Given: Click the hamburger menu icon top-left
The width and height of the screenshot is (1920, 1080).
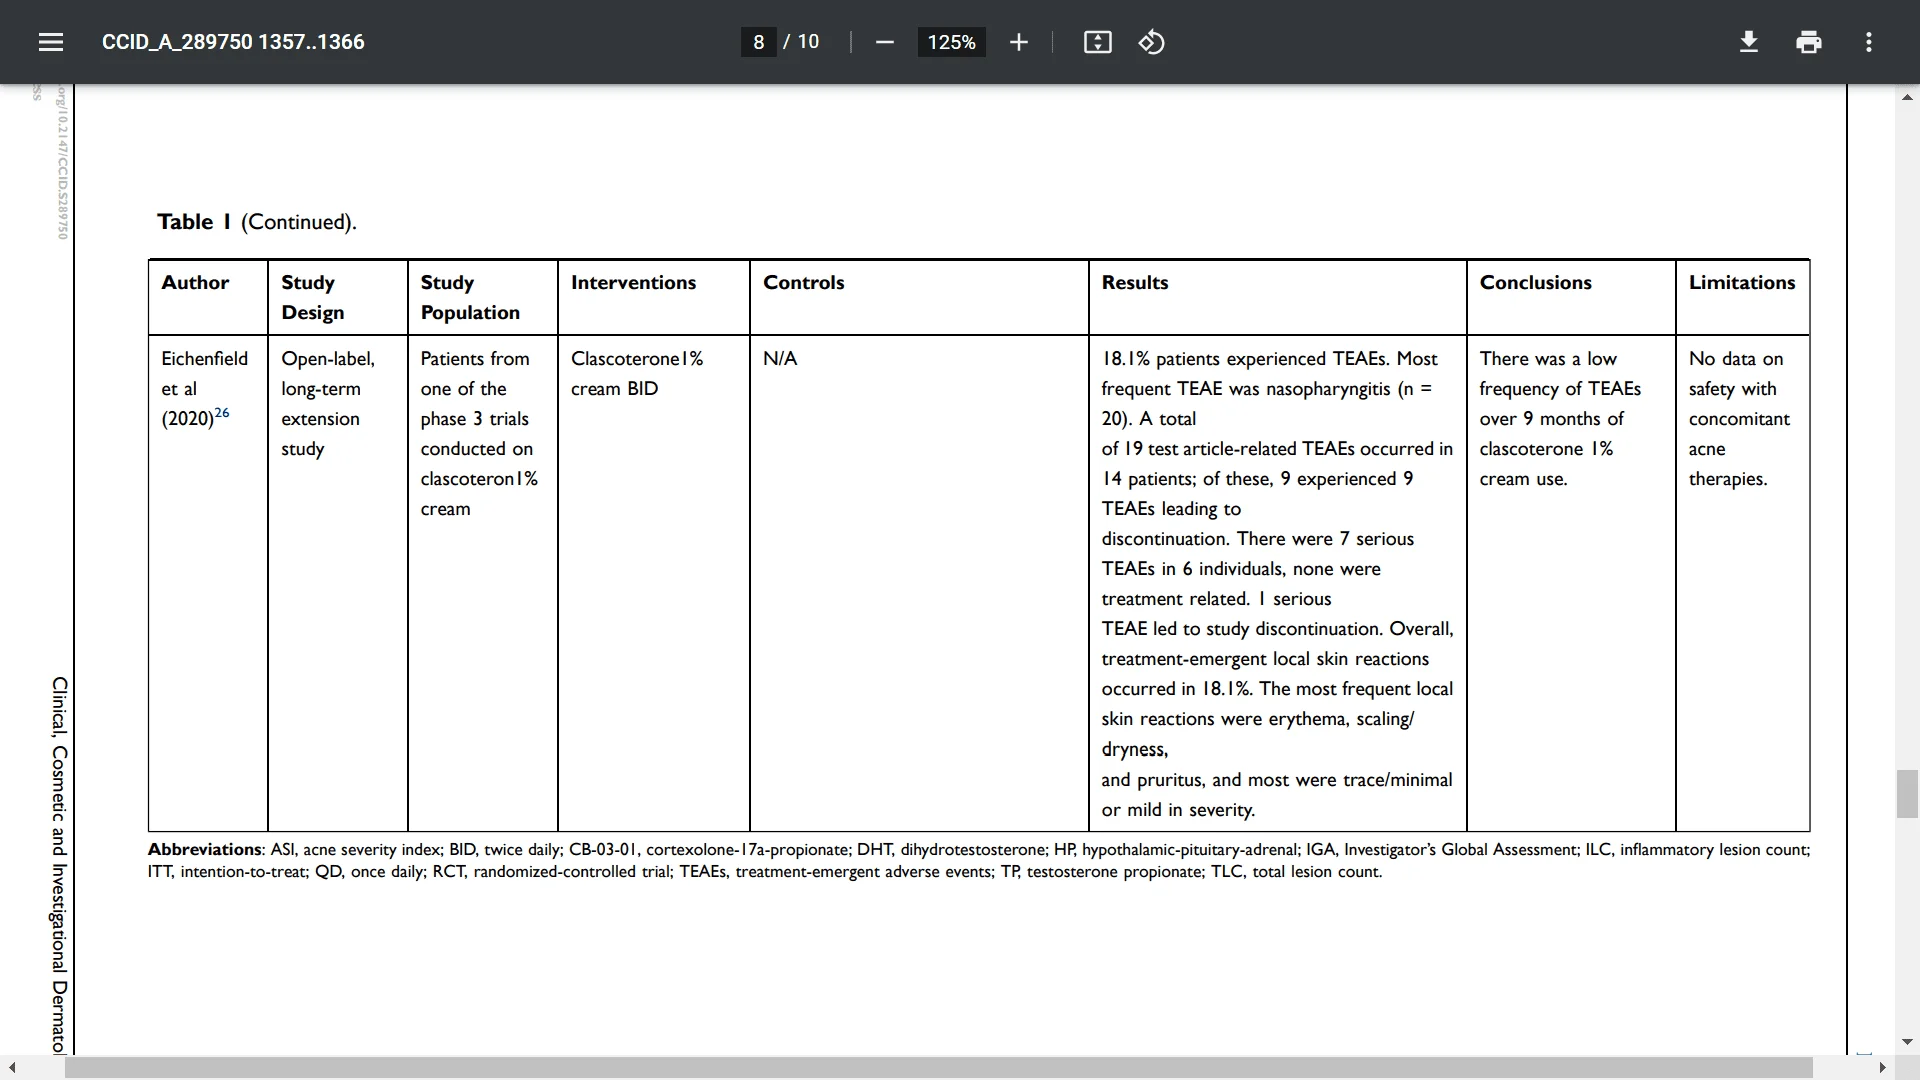Looking at the screenshot, I should pos(50,42).
